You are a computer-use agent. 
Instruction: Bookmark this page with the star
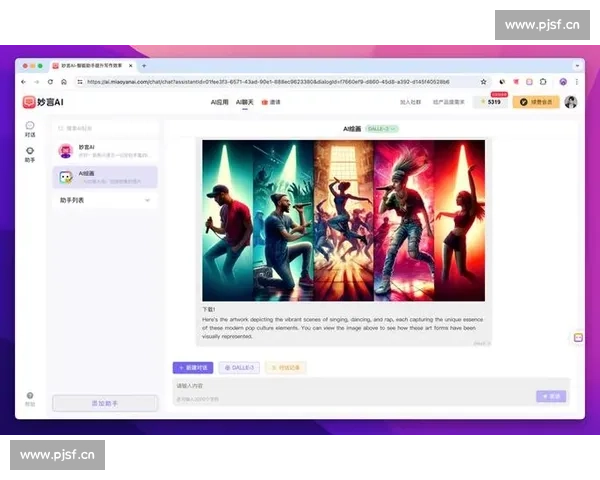pos(483,82)
